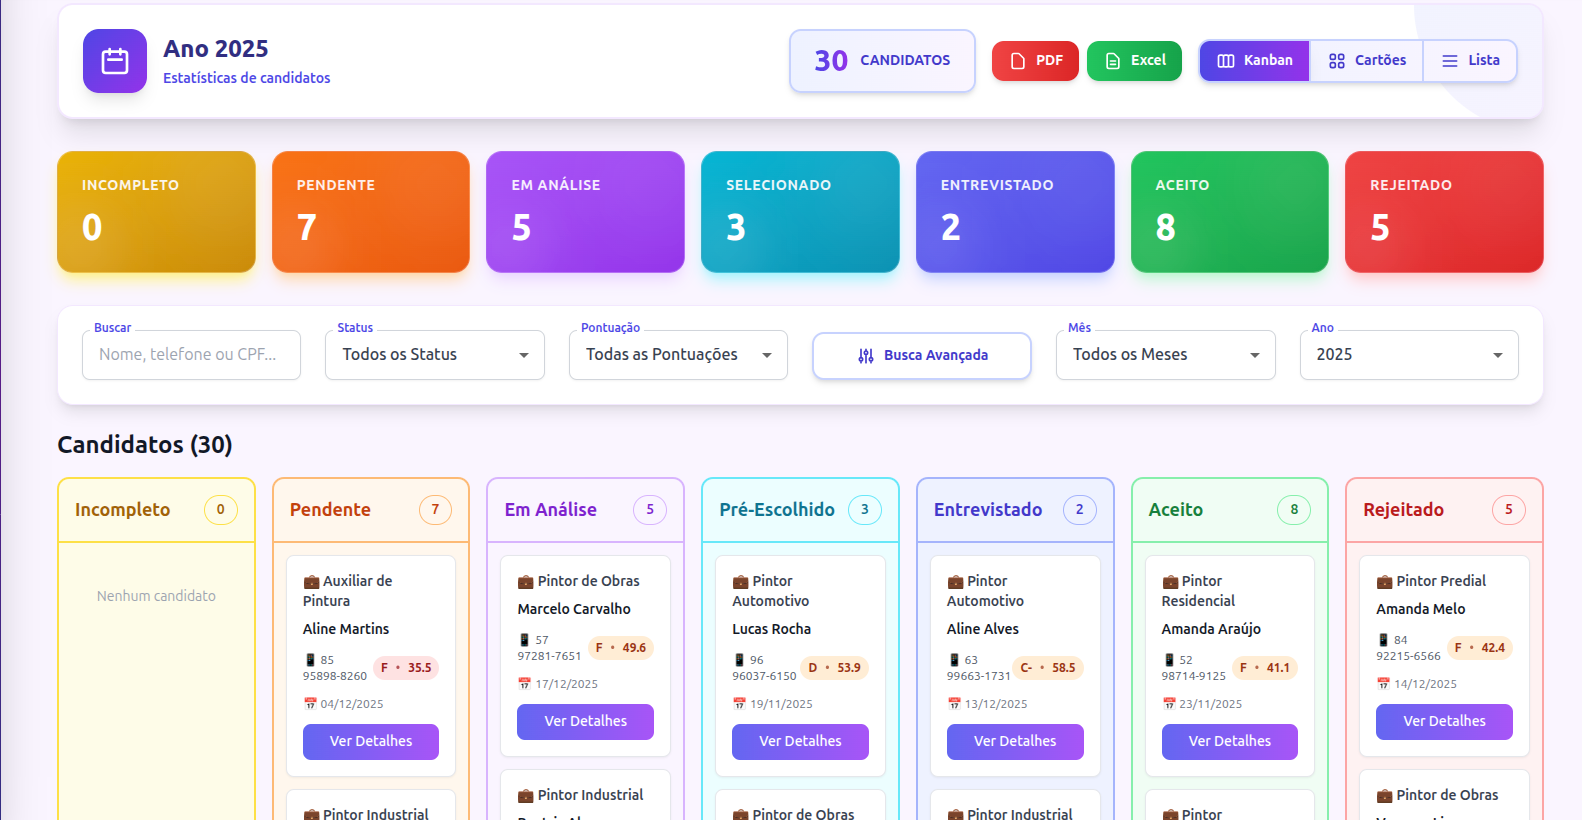Switch to Lista view
The height and width of the screenshot is (820, 1582).
pos(1470,61)
